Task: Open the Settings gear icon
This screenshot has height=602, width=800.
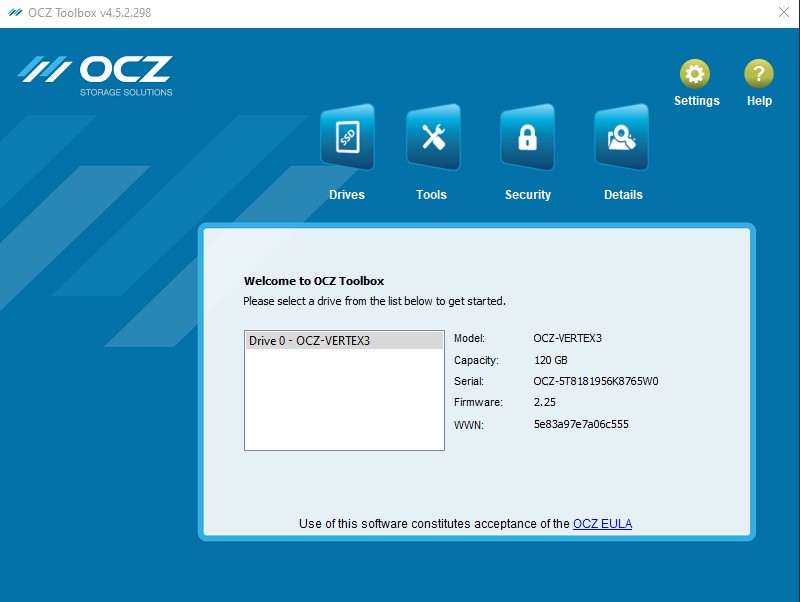Action: [x=696, y=72]
